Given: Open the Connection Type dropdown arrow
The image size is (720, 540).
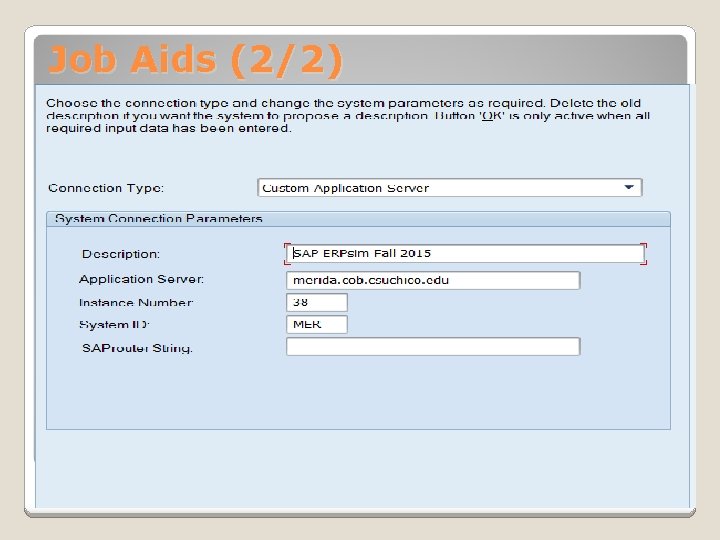Looking at the screenshot, I should pos(629,187).
